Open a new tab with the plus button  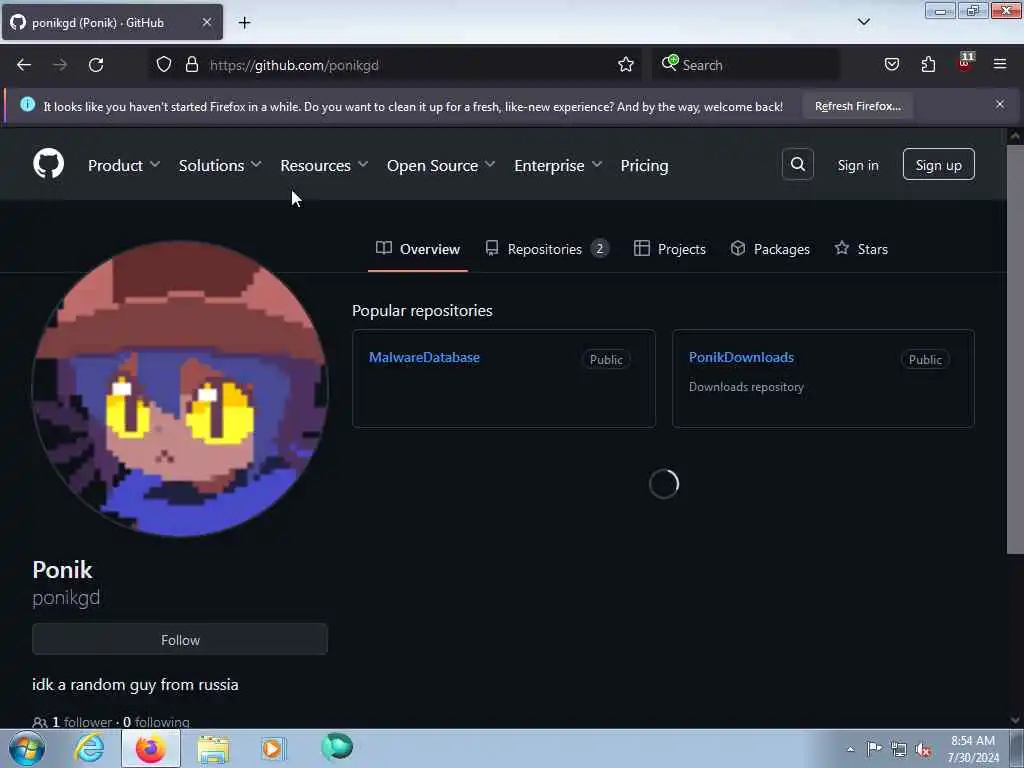[x=244, y=23]
